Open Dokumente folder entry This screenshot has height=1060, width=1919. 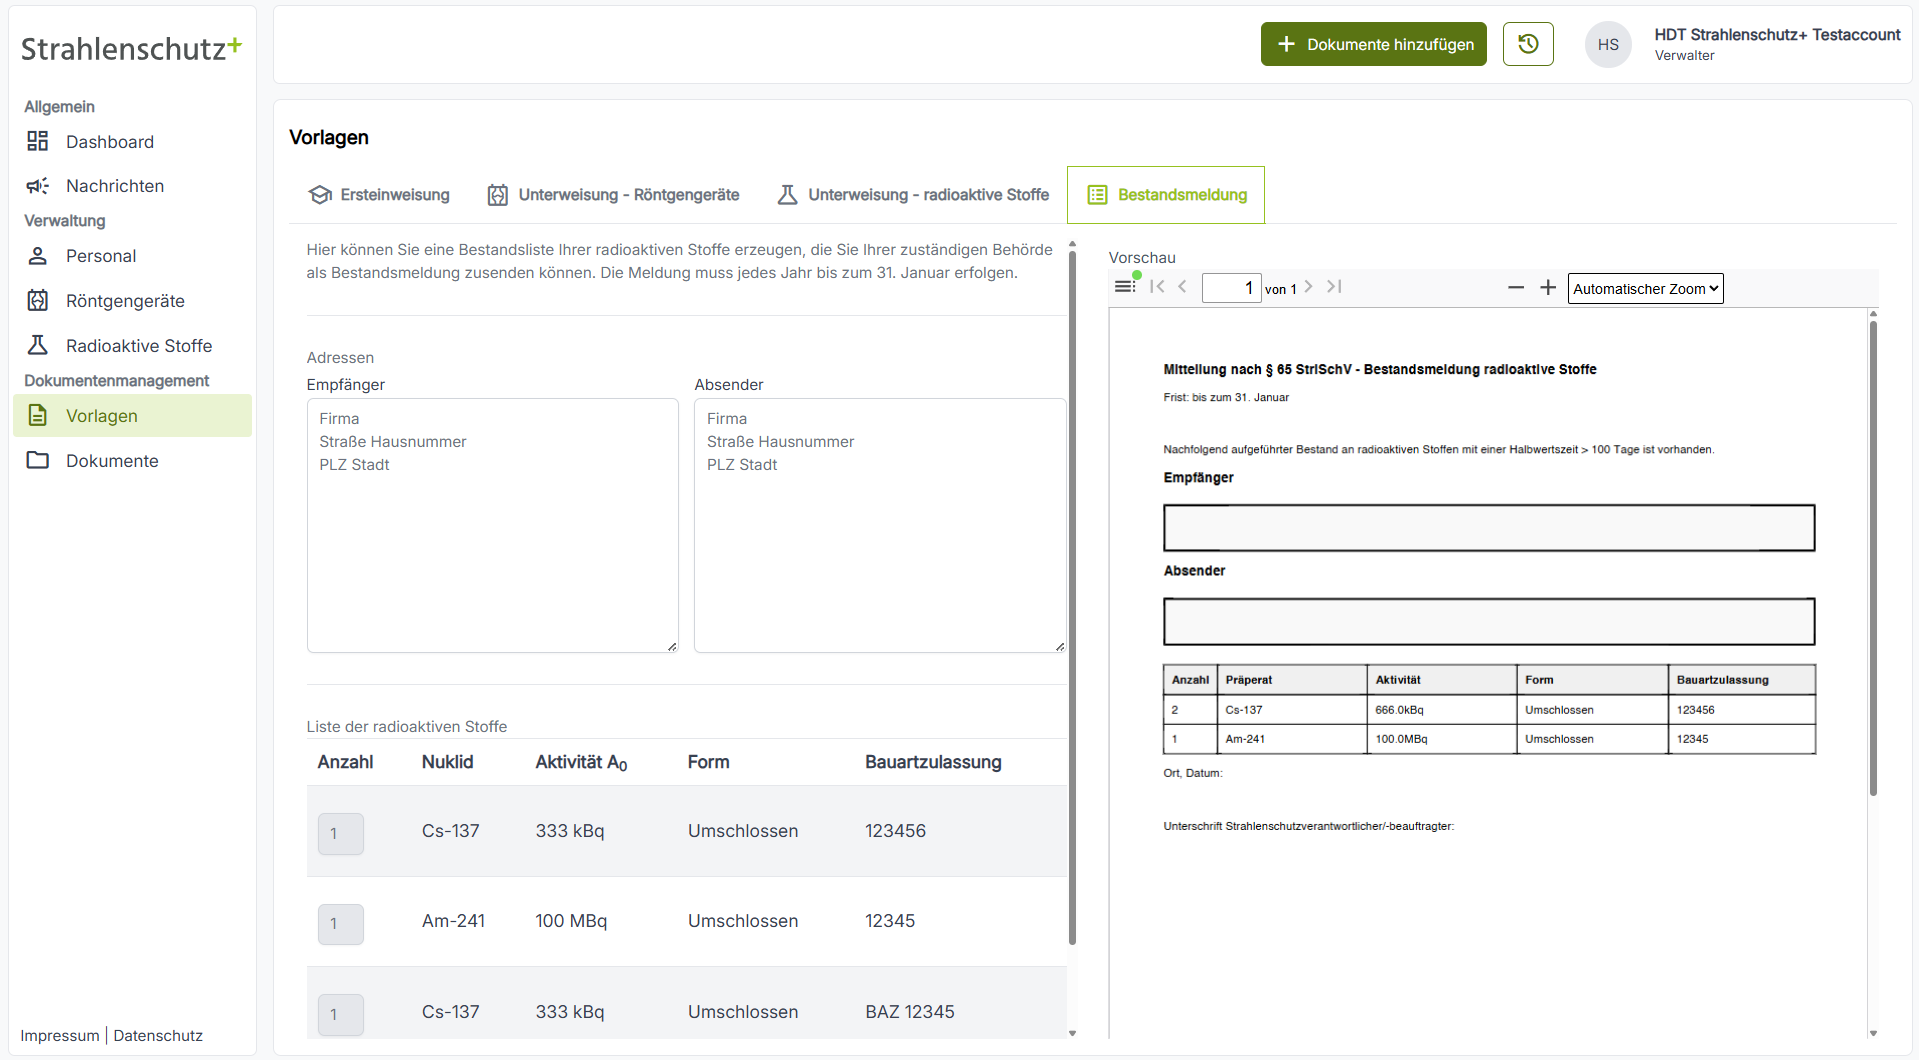(132, 461)
